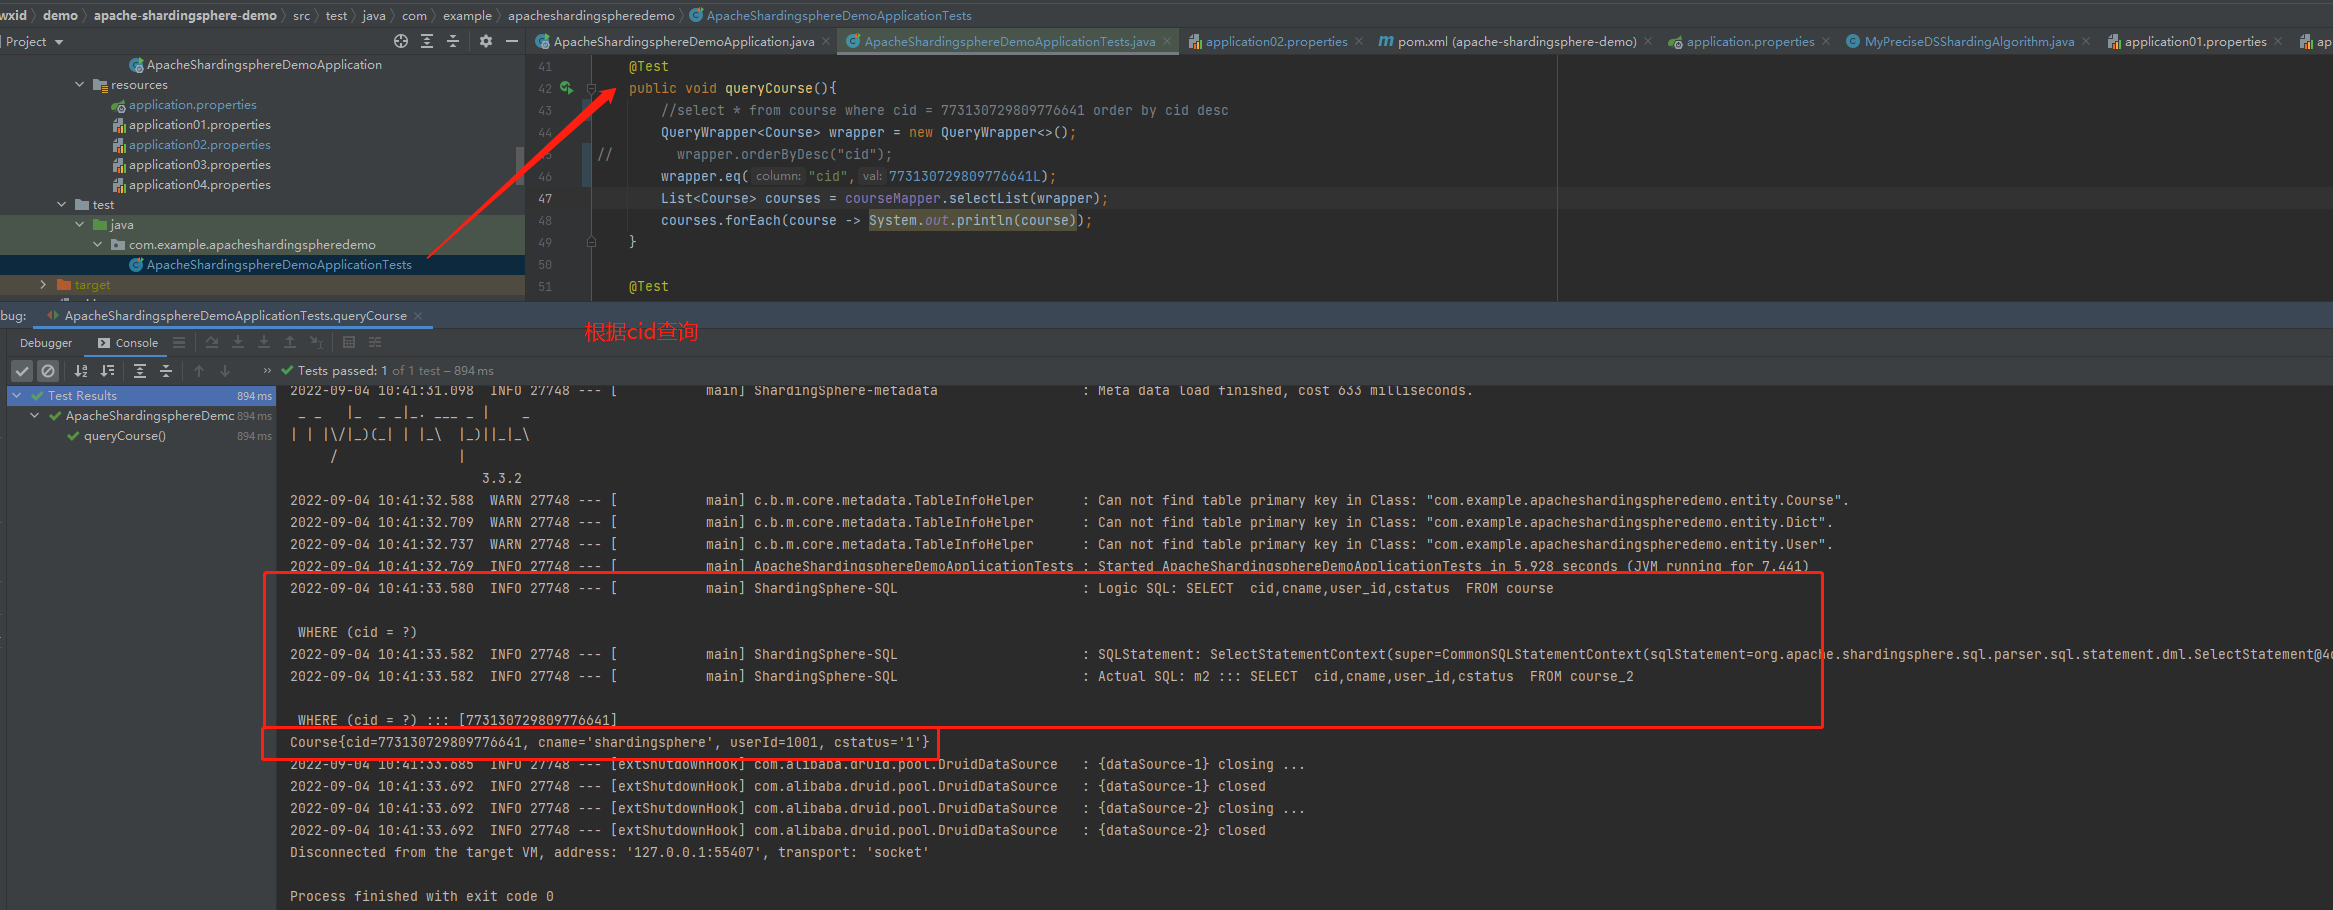Click the Show Execution Point icon
This screenshot has height=910, width=2333.
[212, 342]
